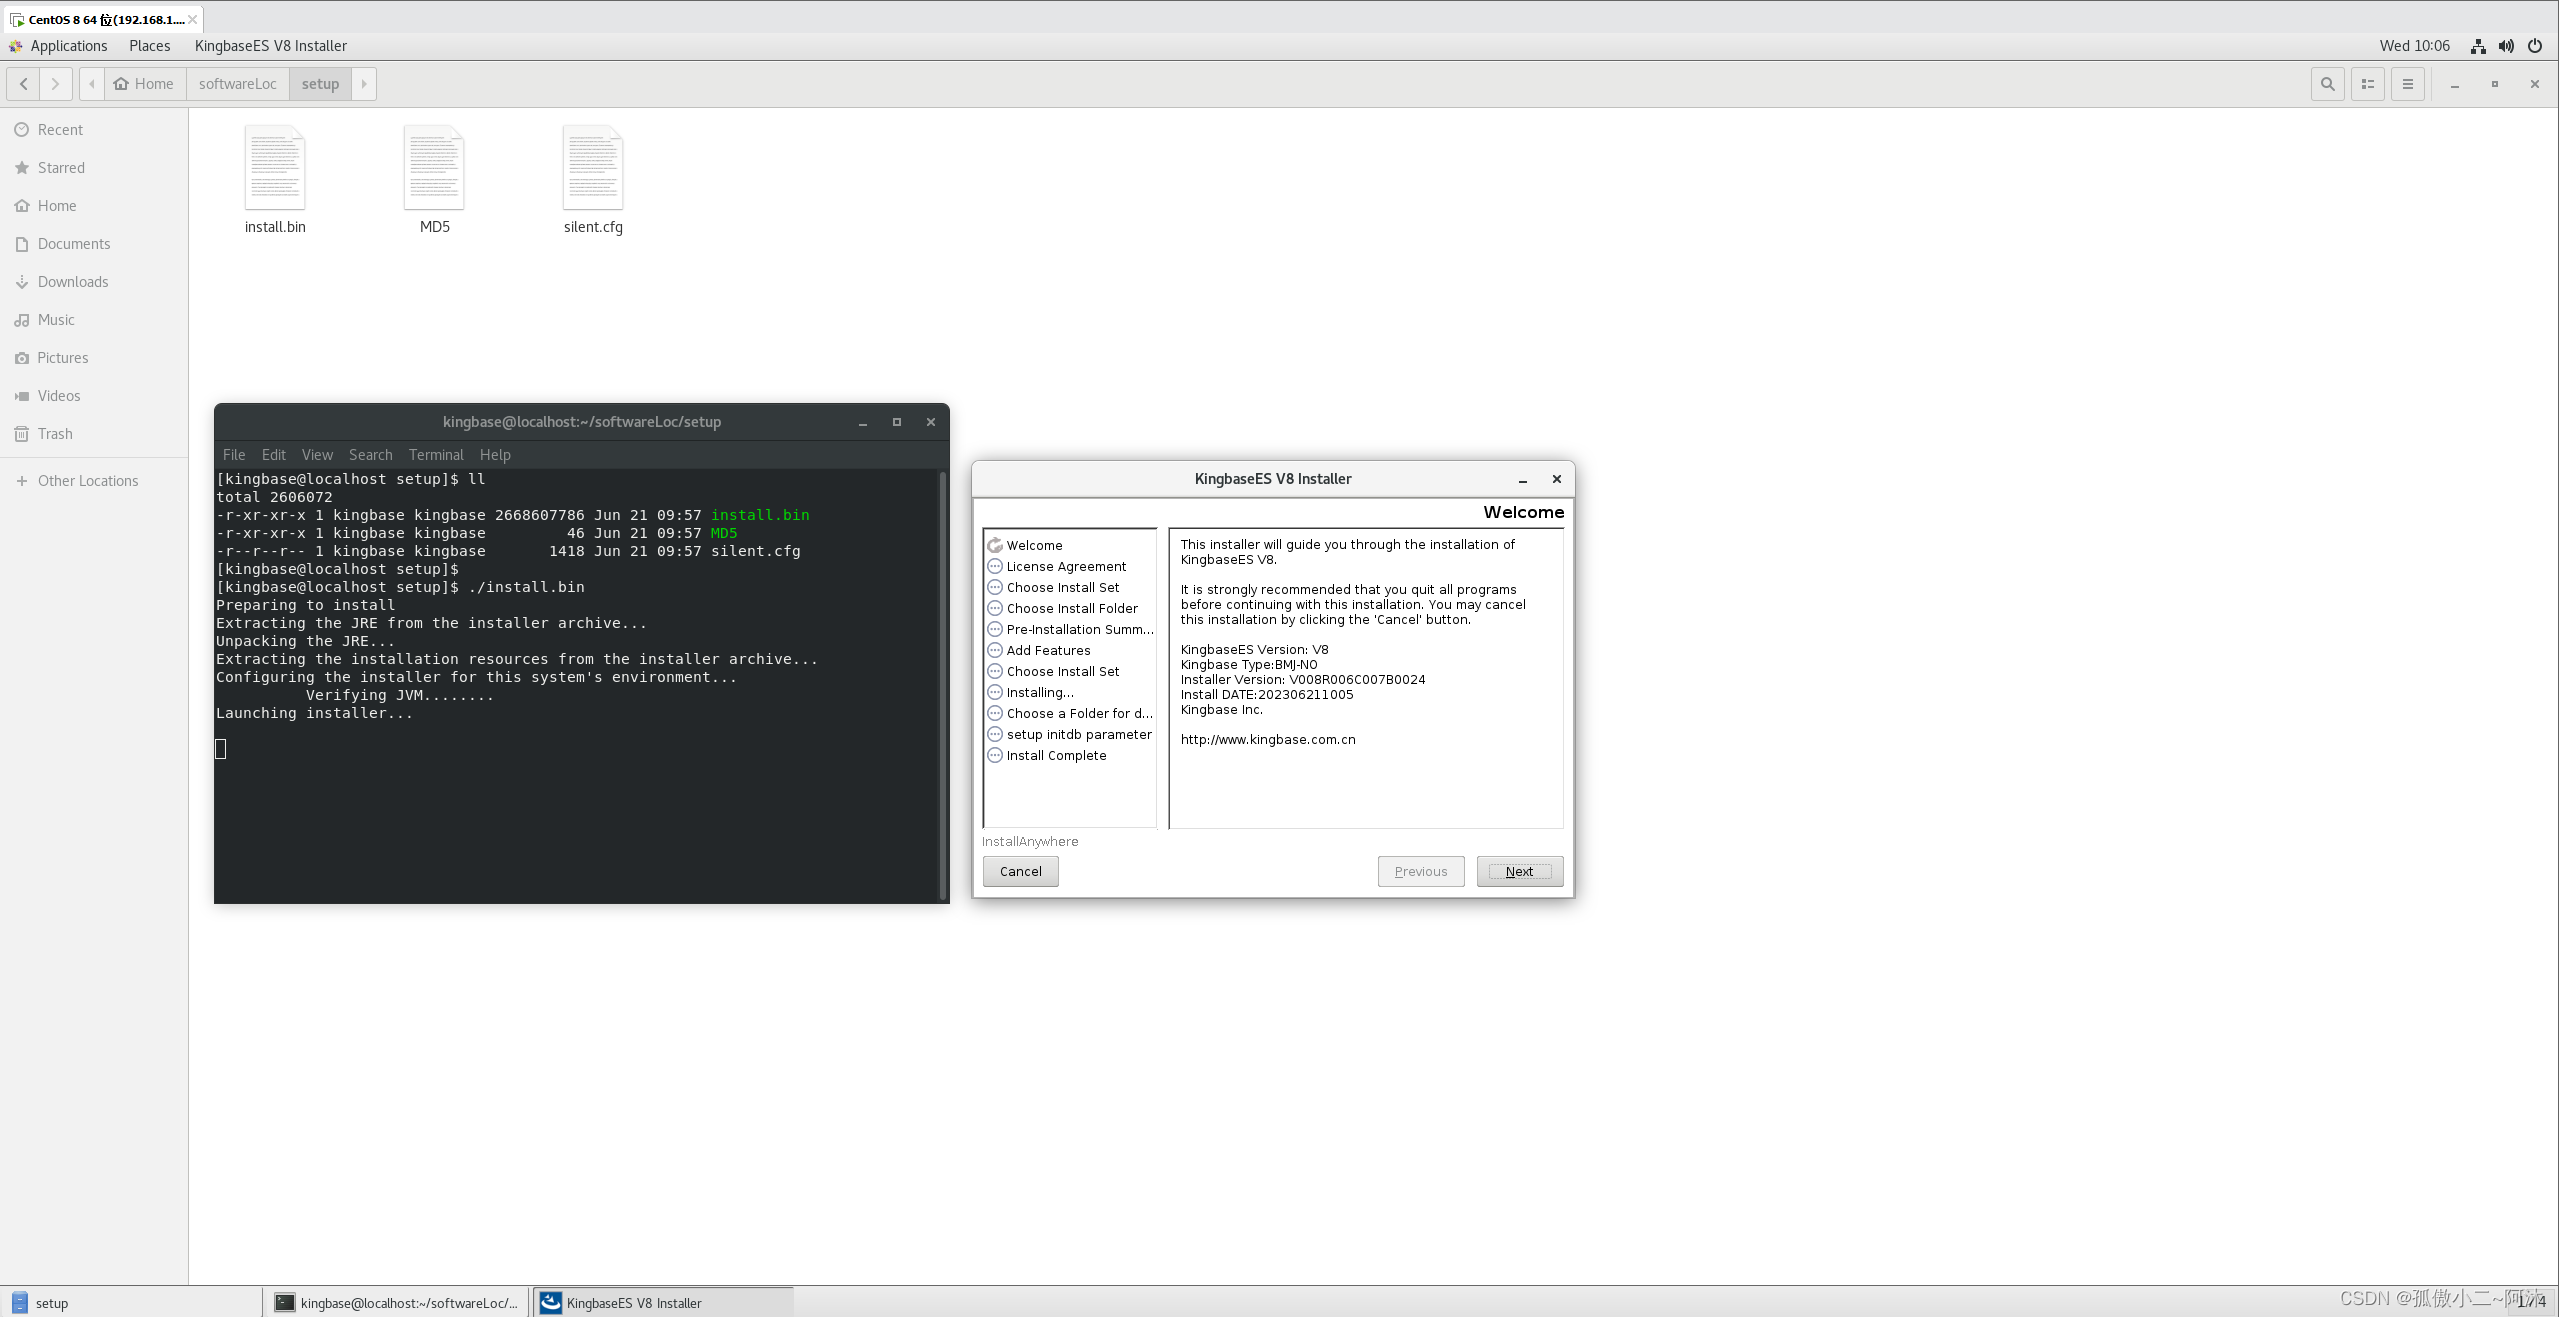Switch to KingbaseES Installer in taskbar

(663, 1303)
